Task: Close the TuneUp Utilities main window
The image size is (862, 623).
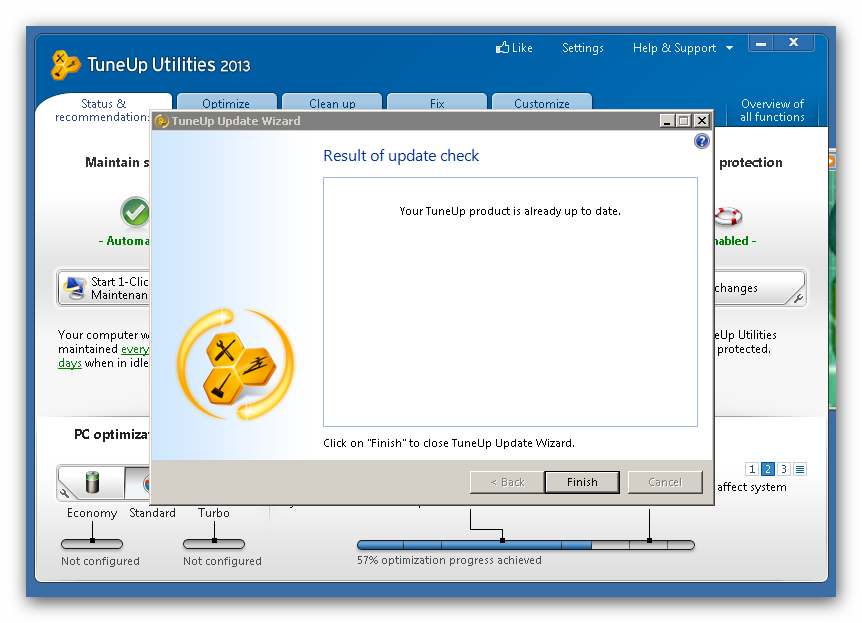Action: tap(793, 43)
